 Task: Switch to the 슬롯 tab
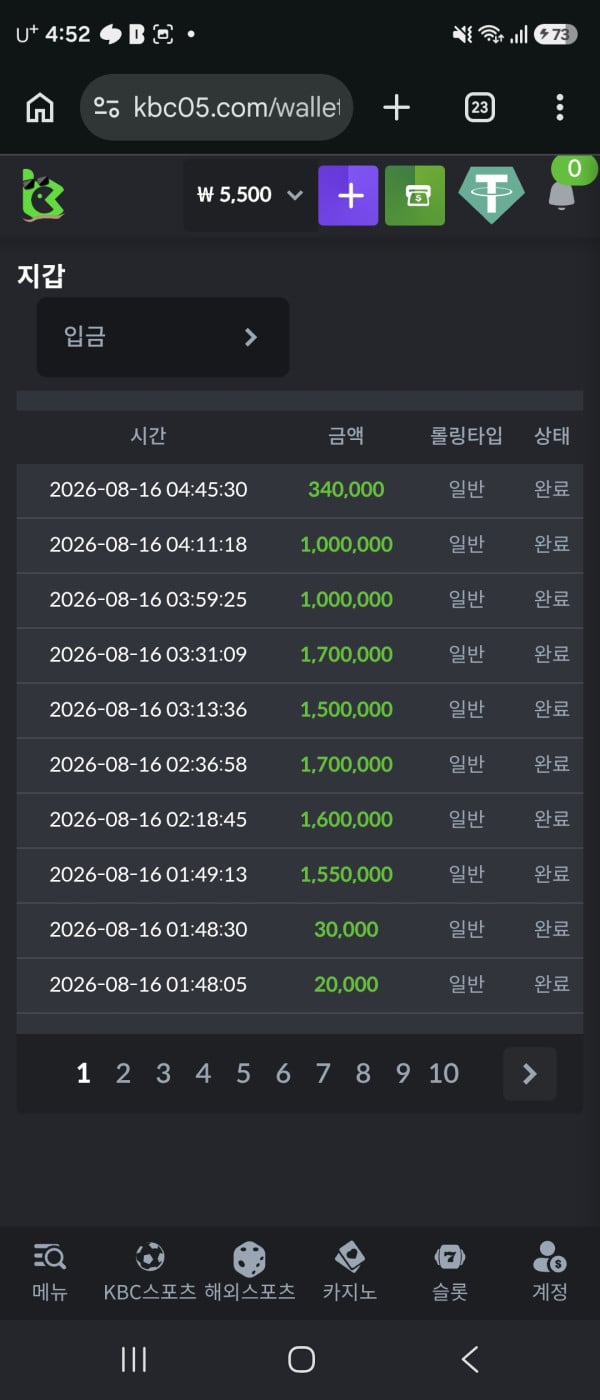click(x=450, y=1270)
